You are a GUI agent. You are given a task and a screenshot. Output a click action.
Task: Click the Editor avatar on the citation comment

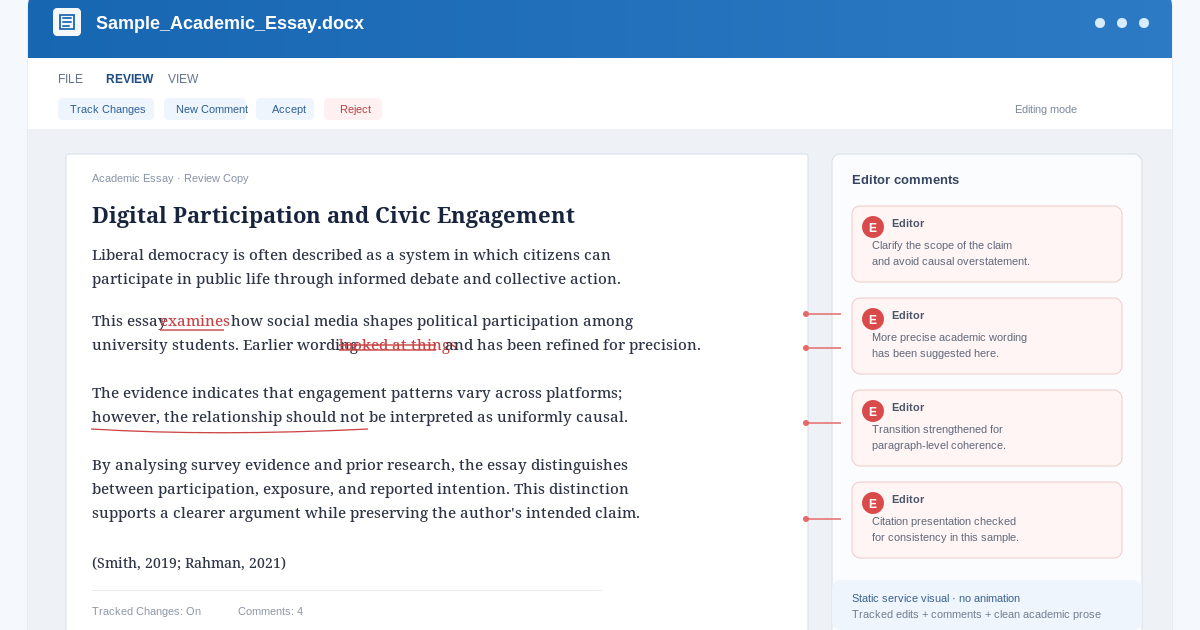point(873,503)
